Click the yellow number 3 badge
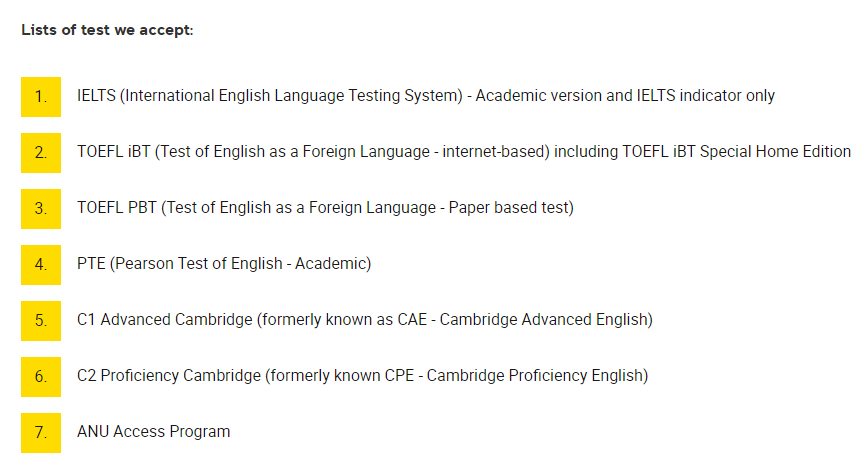This screenshot has width=868, height=460. pos(41,209)
